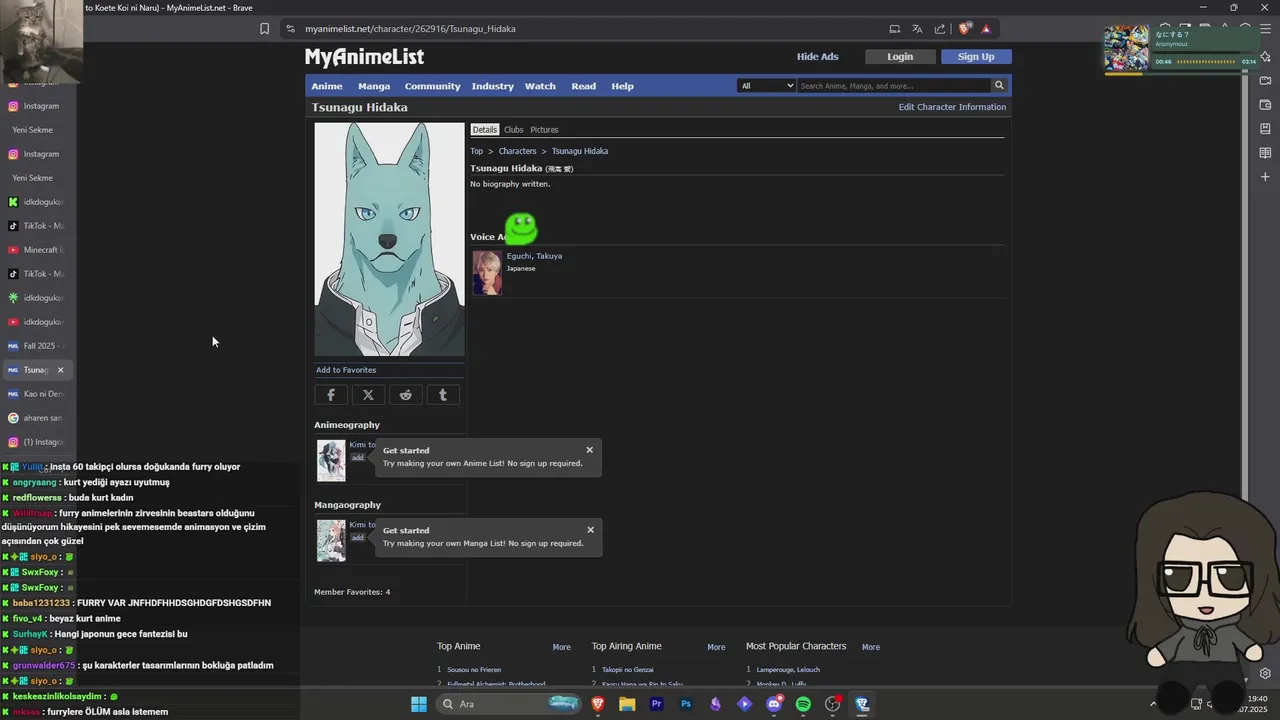Click Add to Favorites link

[346, 370]
